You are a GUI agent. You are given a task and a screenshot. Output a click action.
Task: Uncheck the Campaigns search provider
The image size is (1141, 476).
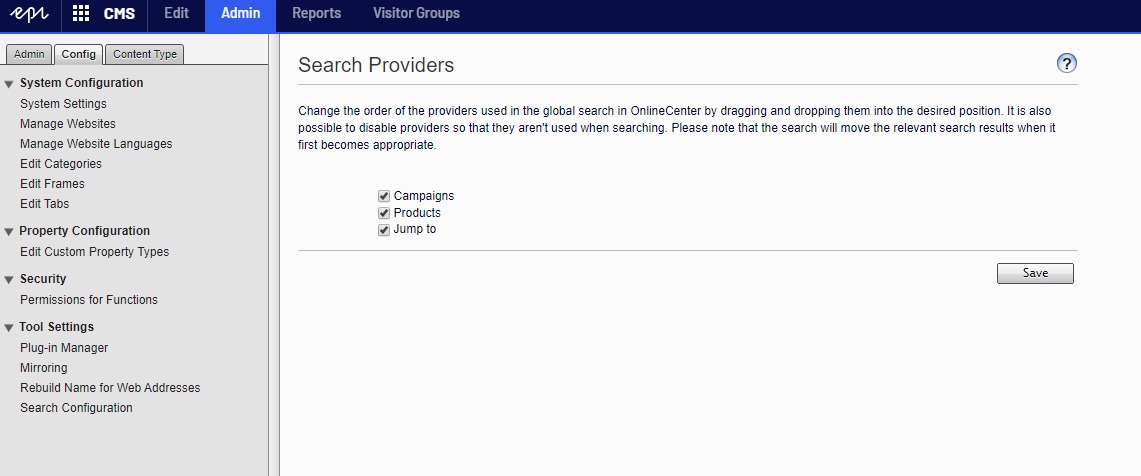[x=384, y=196]
